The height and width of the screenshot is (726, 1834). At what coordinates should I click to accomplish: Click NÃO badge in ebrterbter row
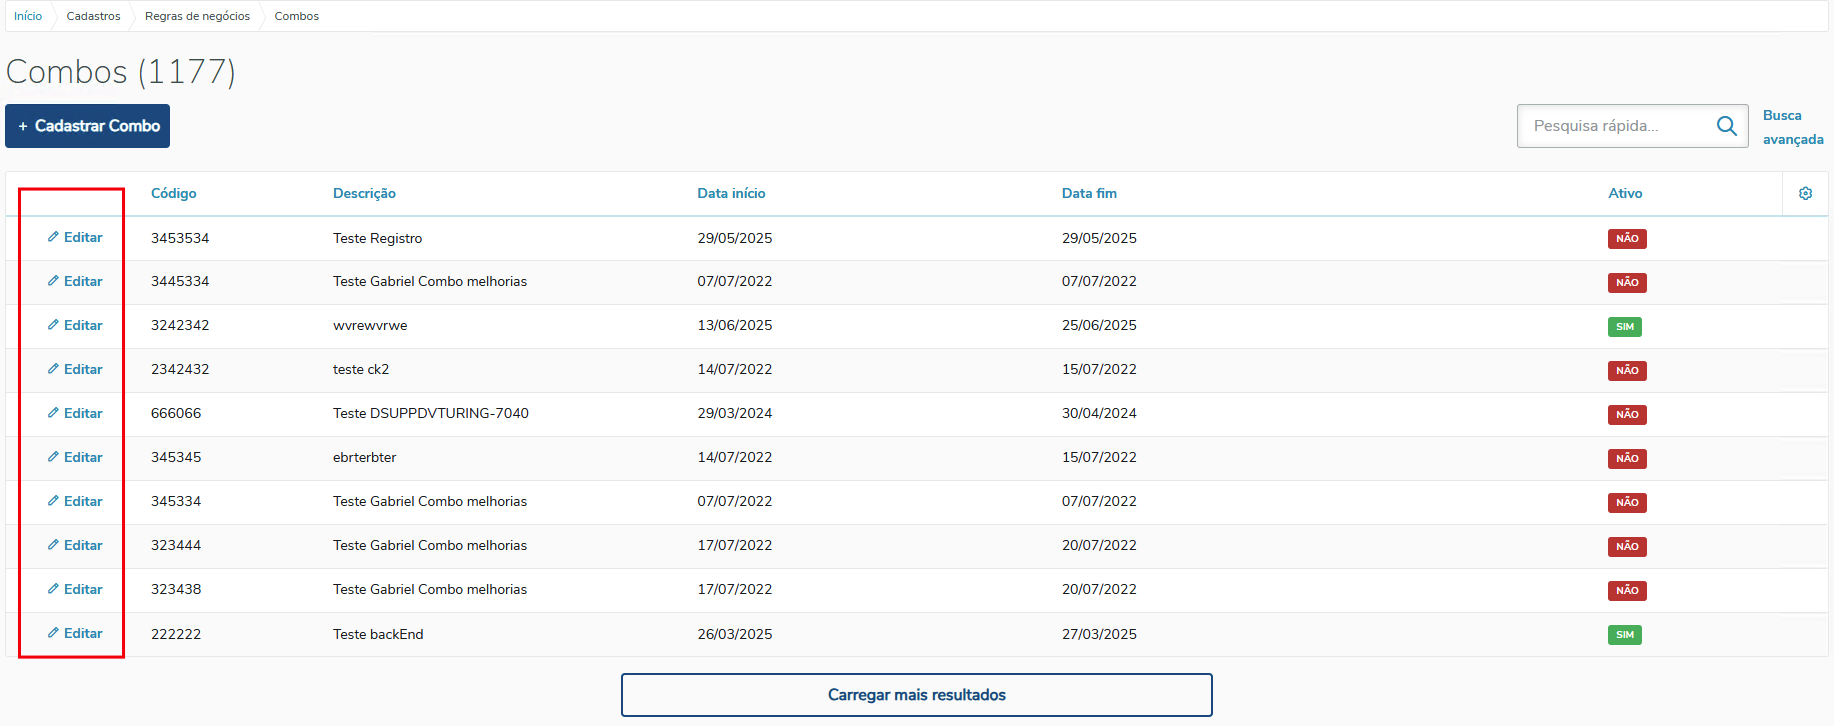click(x=1627, y=458)
